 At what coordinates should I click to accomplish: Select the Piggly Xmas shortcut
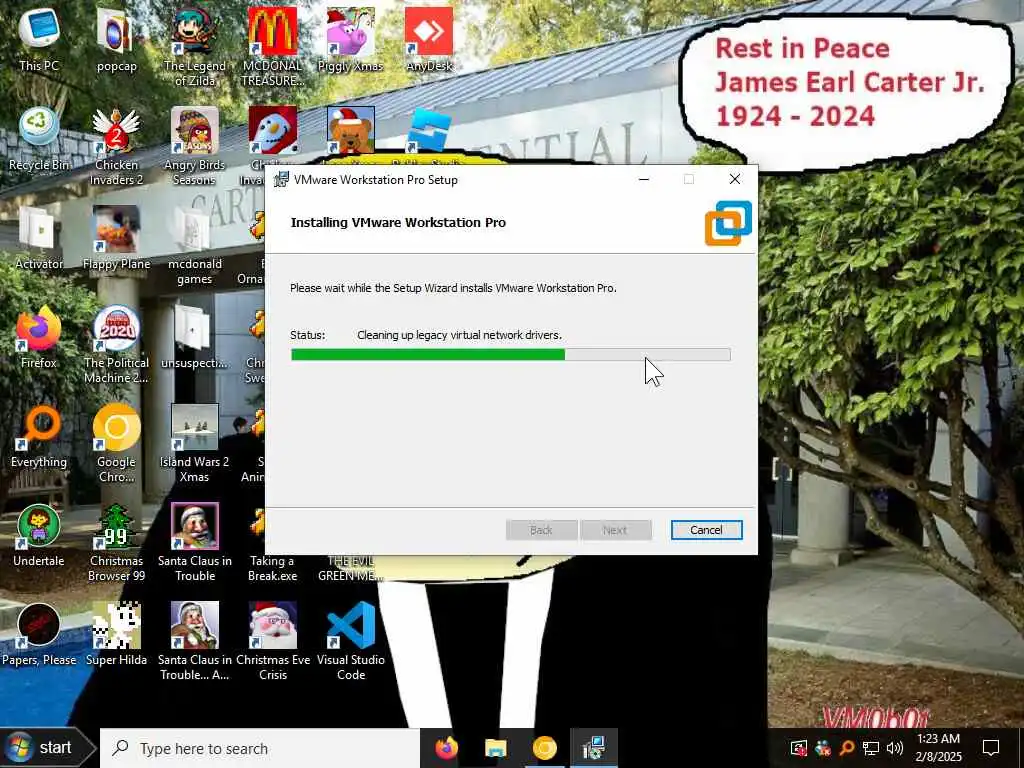(350, 39)
